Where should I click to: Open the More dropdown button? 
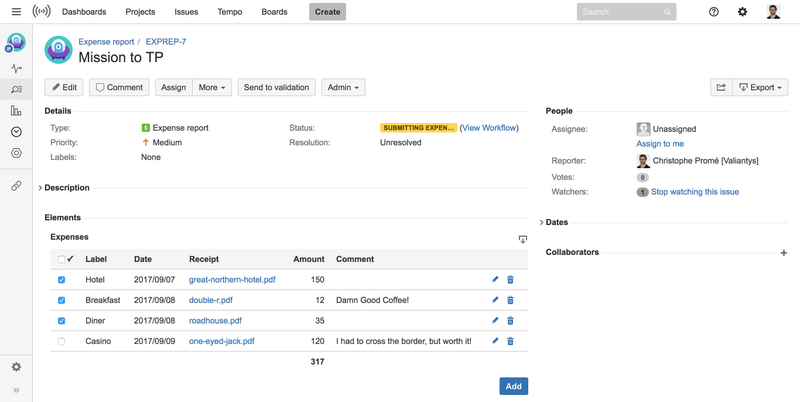click(213, 88)
